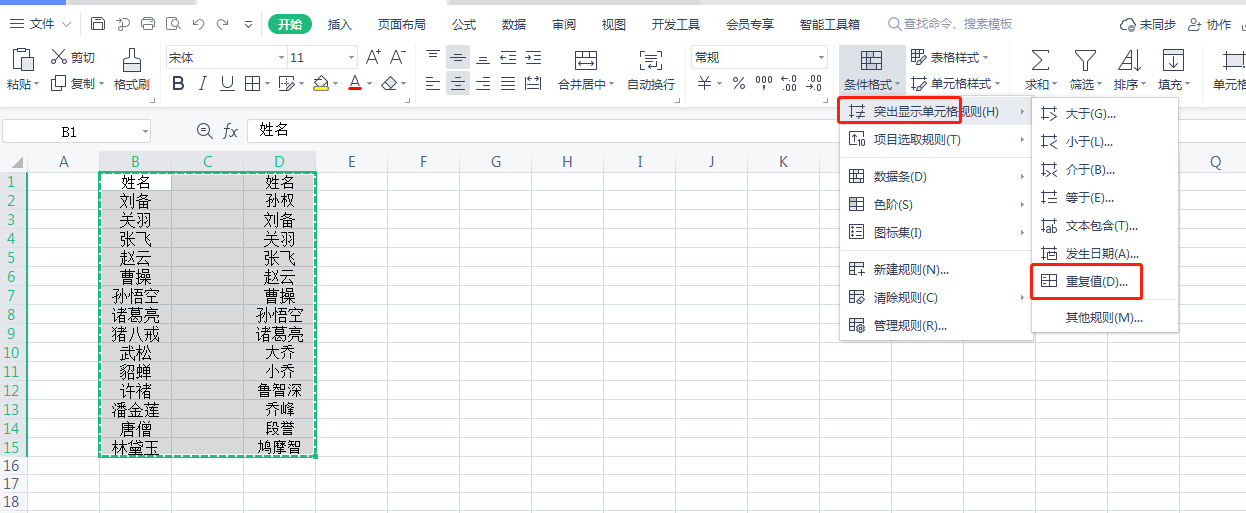Open the number format dropdown (常规)

click(822, 57)
